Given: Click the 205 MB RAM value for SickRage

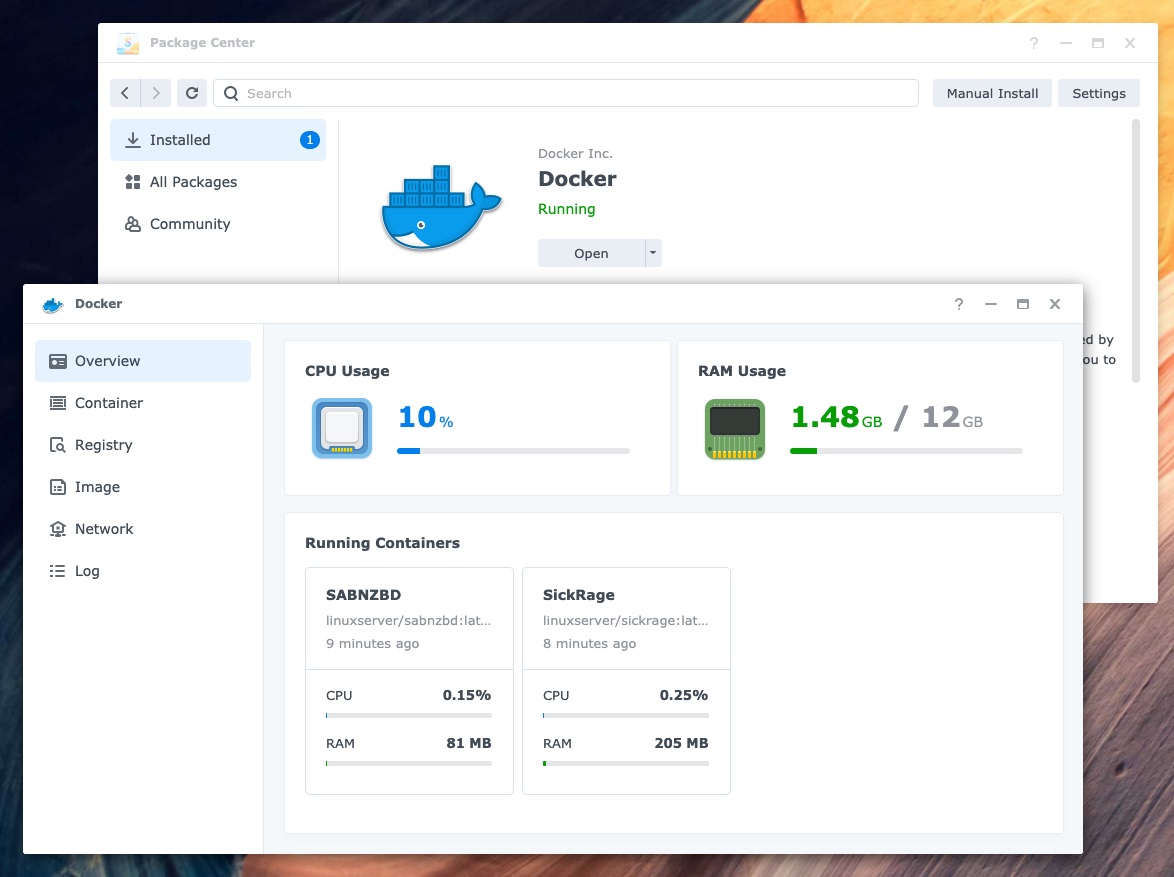Looking at the screenshot, I should (681, 743).
